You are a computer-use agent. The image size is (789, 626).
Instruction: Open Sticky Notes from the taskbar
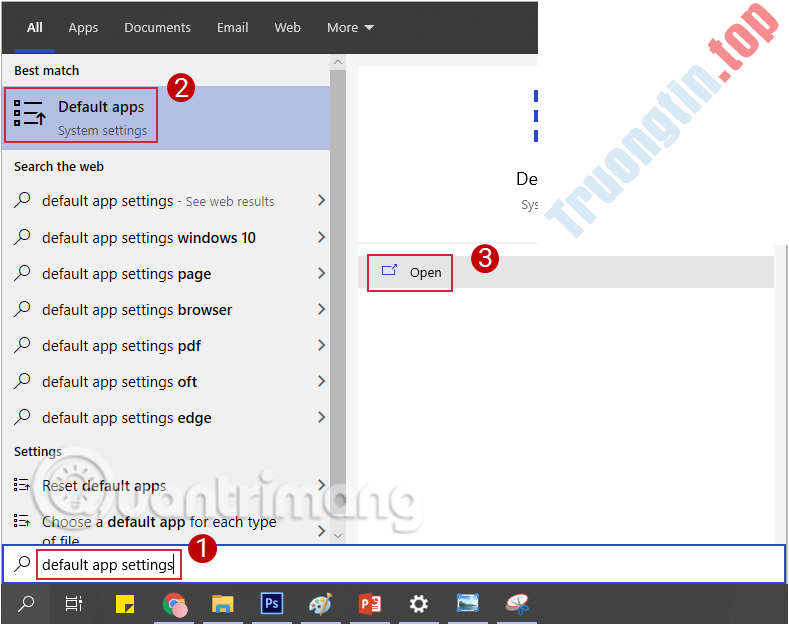125,604
